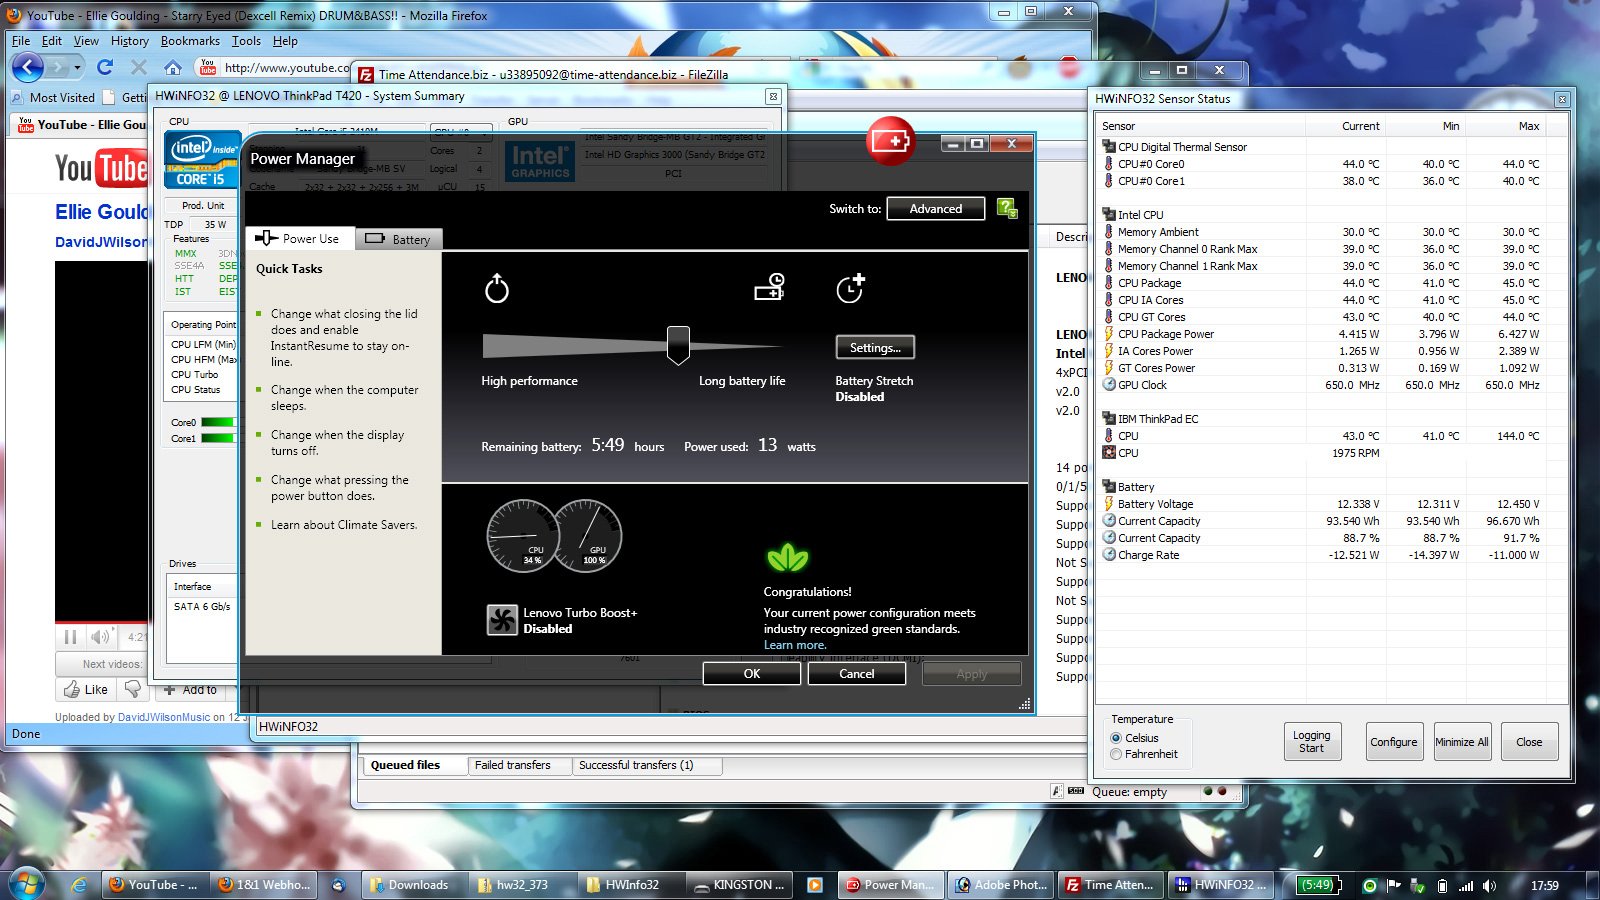Open the green help question-mark icon
The height and width of the screenshot is (900, 1600).
click(1007, 208)
